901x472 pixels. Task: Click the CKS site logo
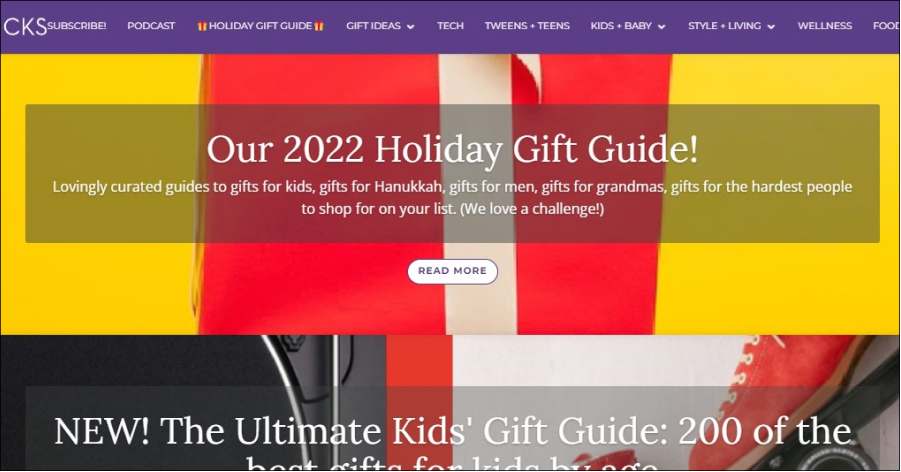point(25,26)
